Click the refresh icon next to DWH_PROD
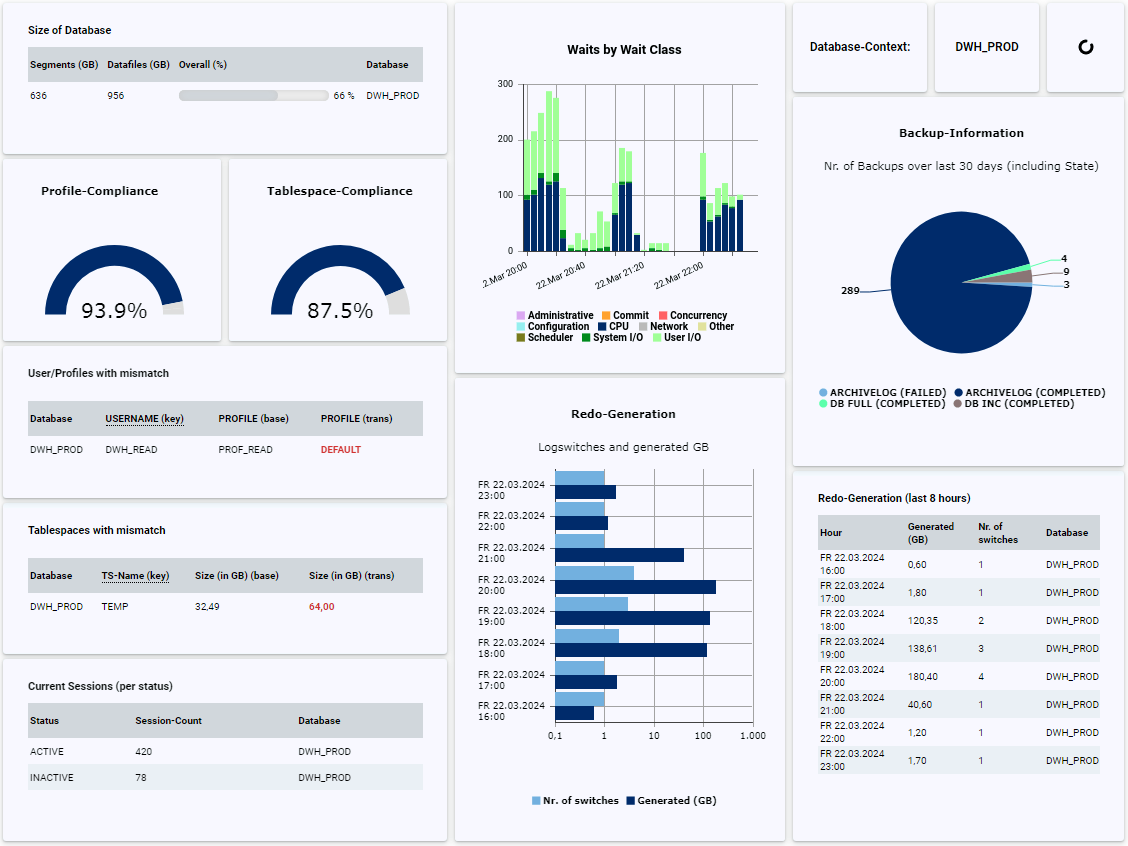Viewport: 1128px width, 846px height. coord(1085,47)
